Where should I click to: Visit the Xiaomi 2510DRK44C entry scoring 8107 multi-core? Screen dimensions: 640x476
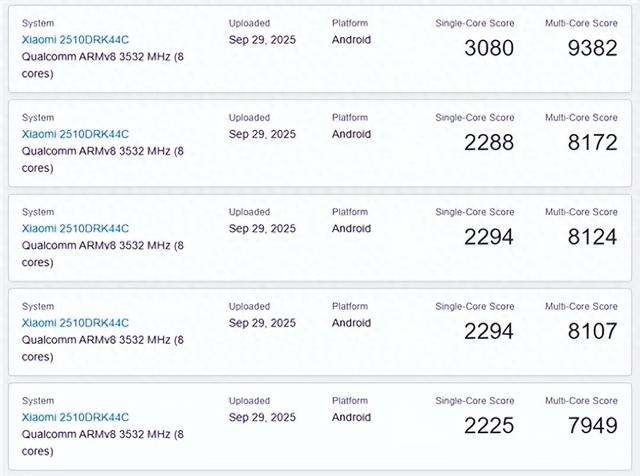click(76, 323)
